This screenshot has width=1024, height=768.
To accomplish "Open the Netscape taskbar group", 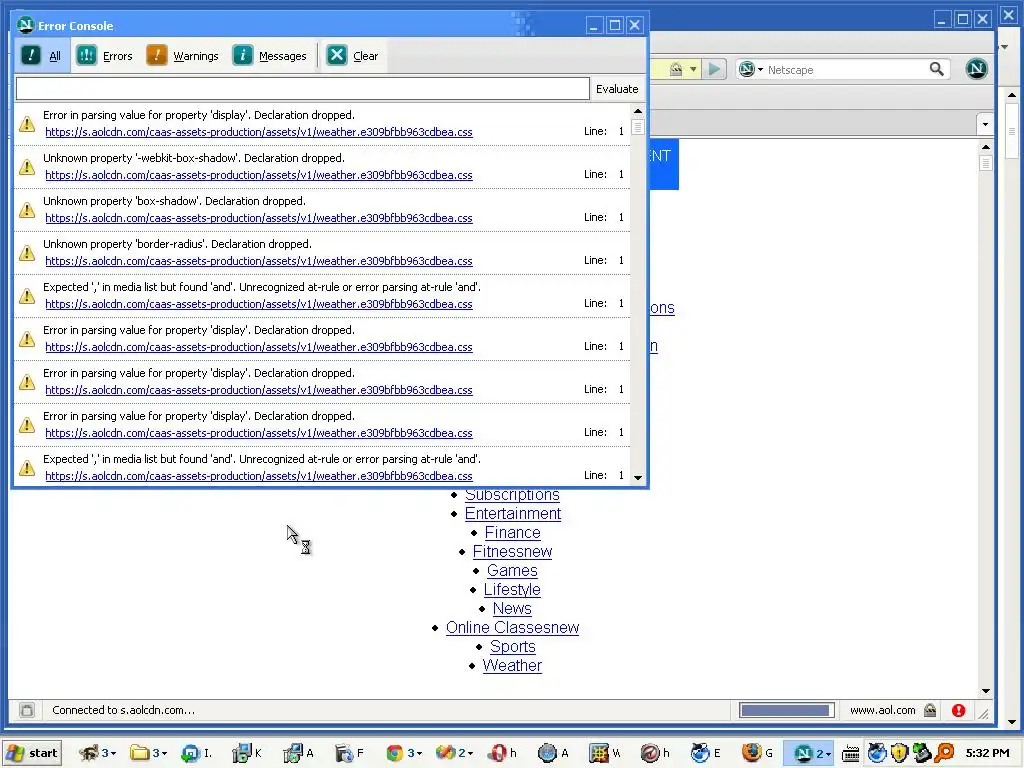I will coord(807,754).
